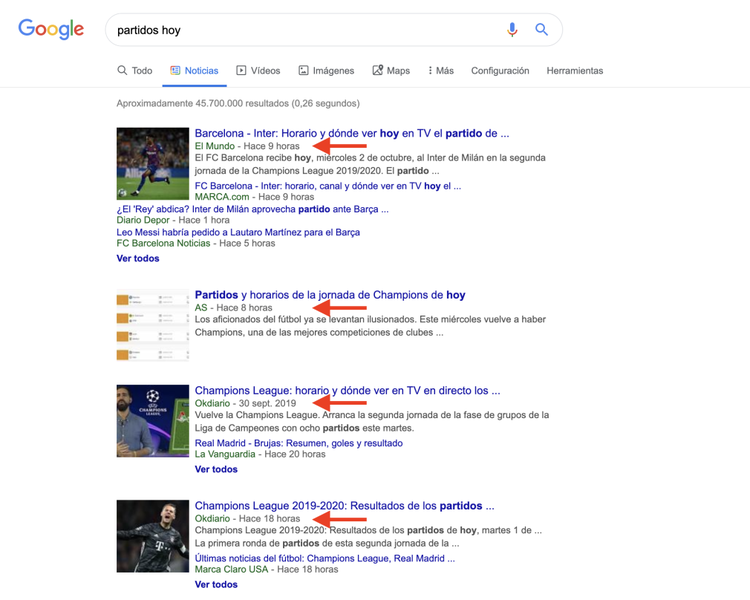Click the AS schedule table thumbnail
The width and height of the screenshot is (750, 600).
pos(153,325)
